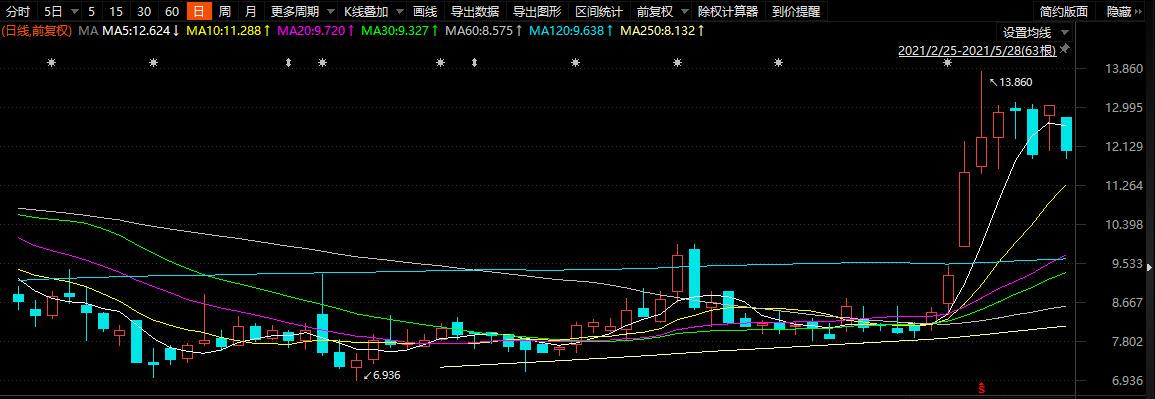
Task: Click the last star marker before price surge
Action: coord(947,63)
